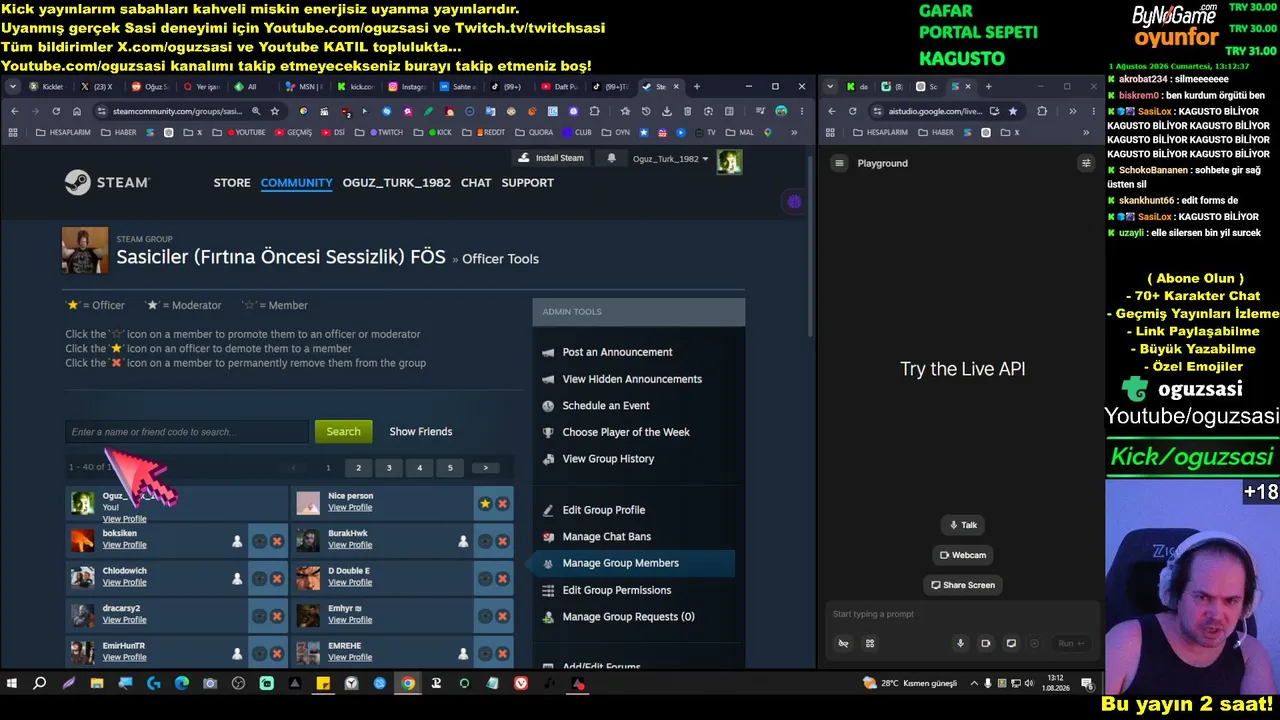
Task: Promote D Double E with the star icon
Action: [485, 578]
